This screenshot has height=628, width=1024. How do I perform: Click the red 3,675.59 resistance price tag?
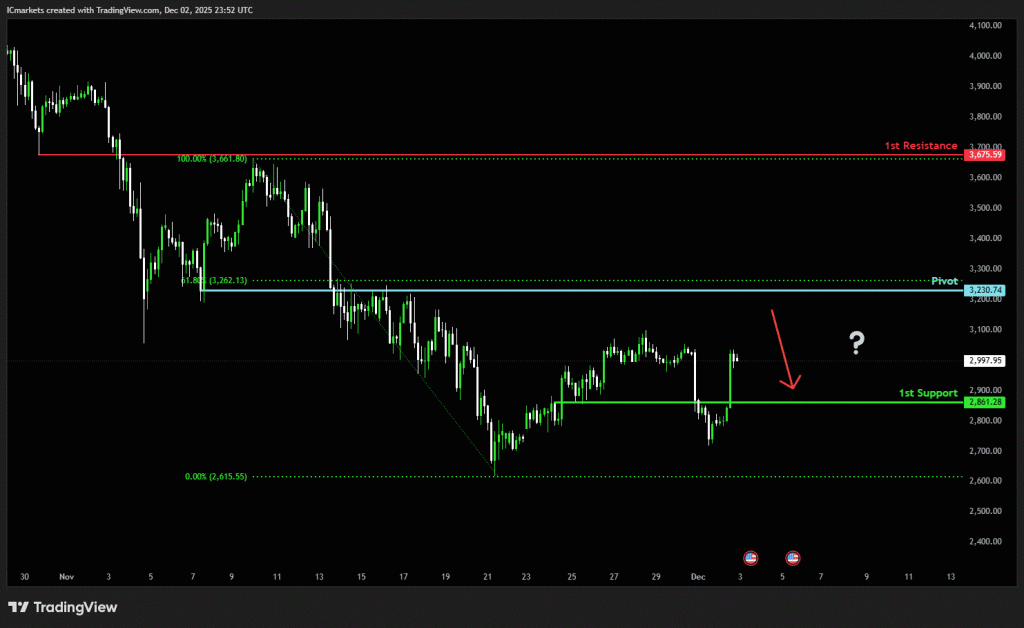[985, 155]
